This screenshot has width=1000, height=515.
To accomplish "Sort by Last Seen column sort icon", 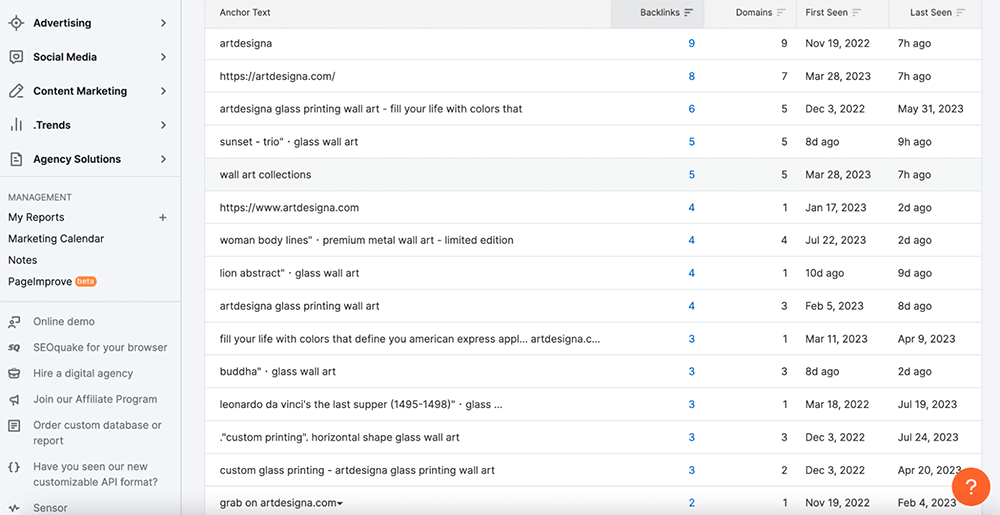I will (960, 13).
